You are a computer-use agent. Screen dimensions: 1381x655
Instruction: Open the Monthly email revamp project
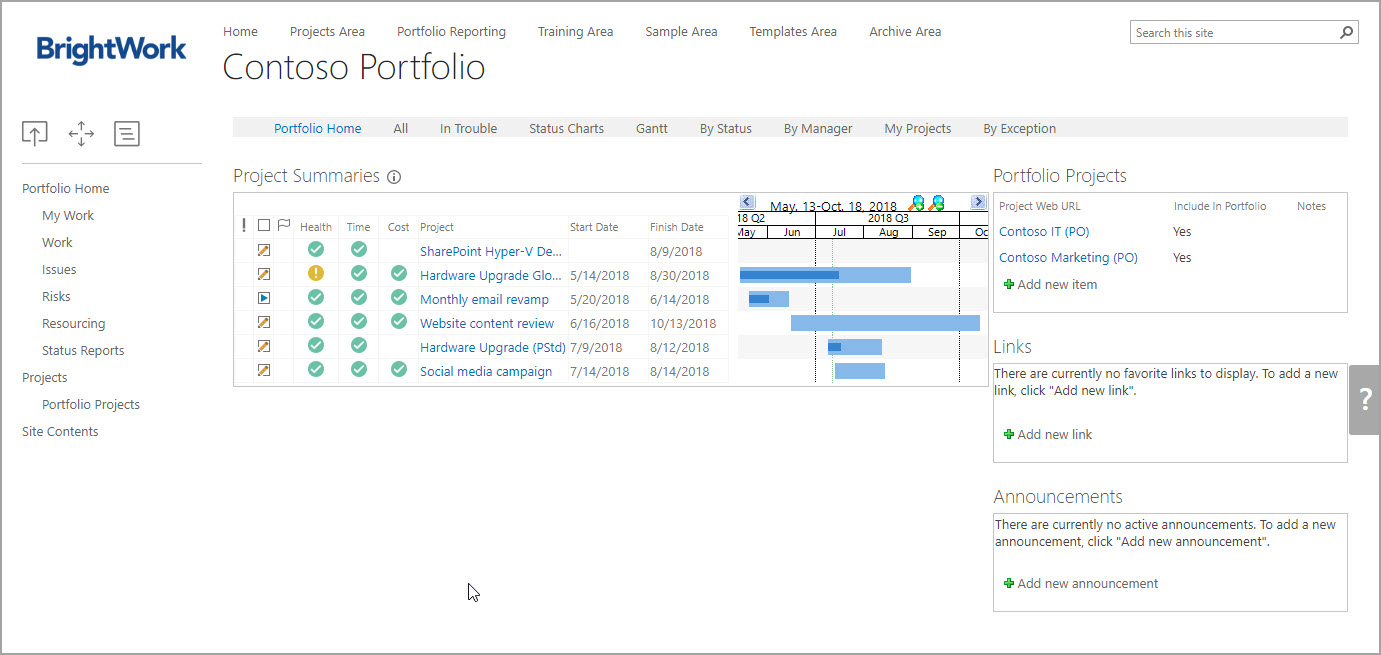click(x=484, y=299)
